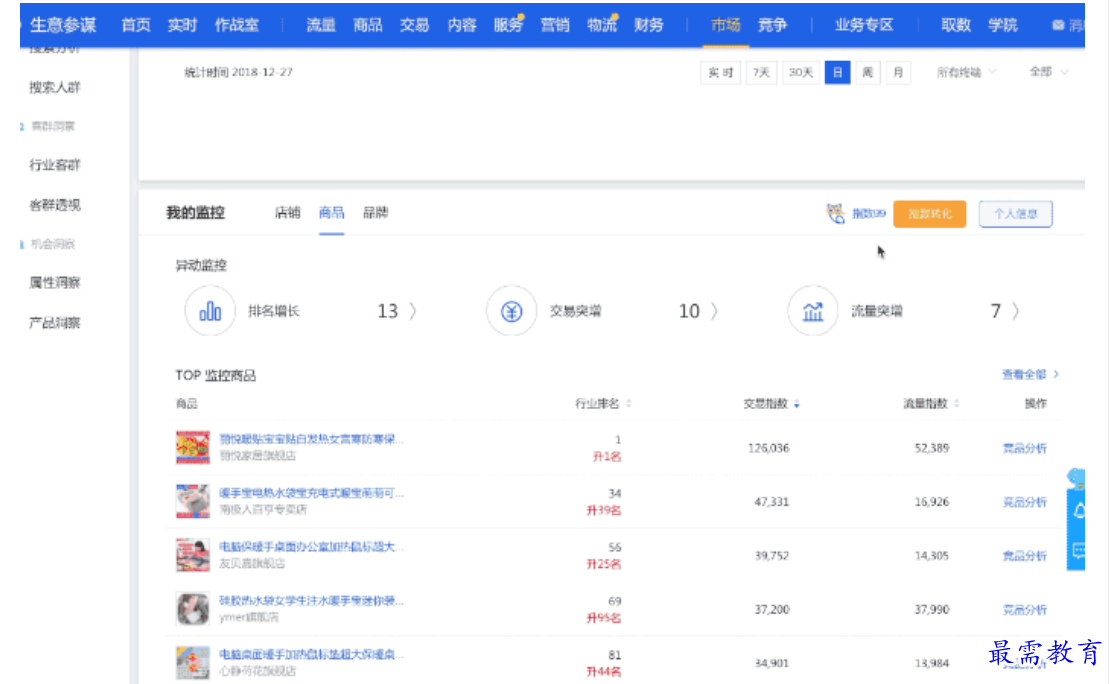The width and height of the screenshot is (1110, 684).
Task: Open 商品 in top navigation bar
Action: 367,25
